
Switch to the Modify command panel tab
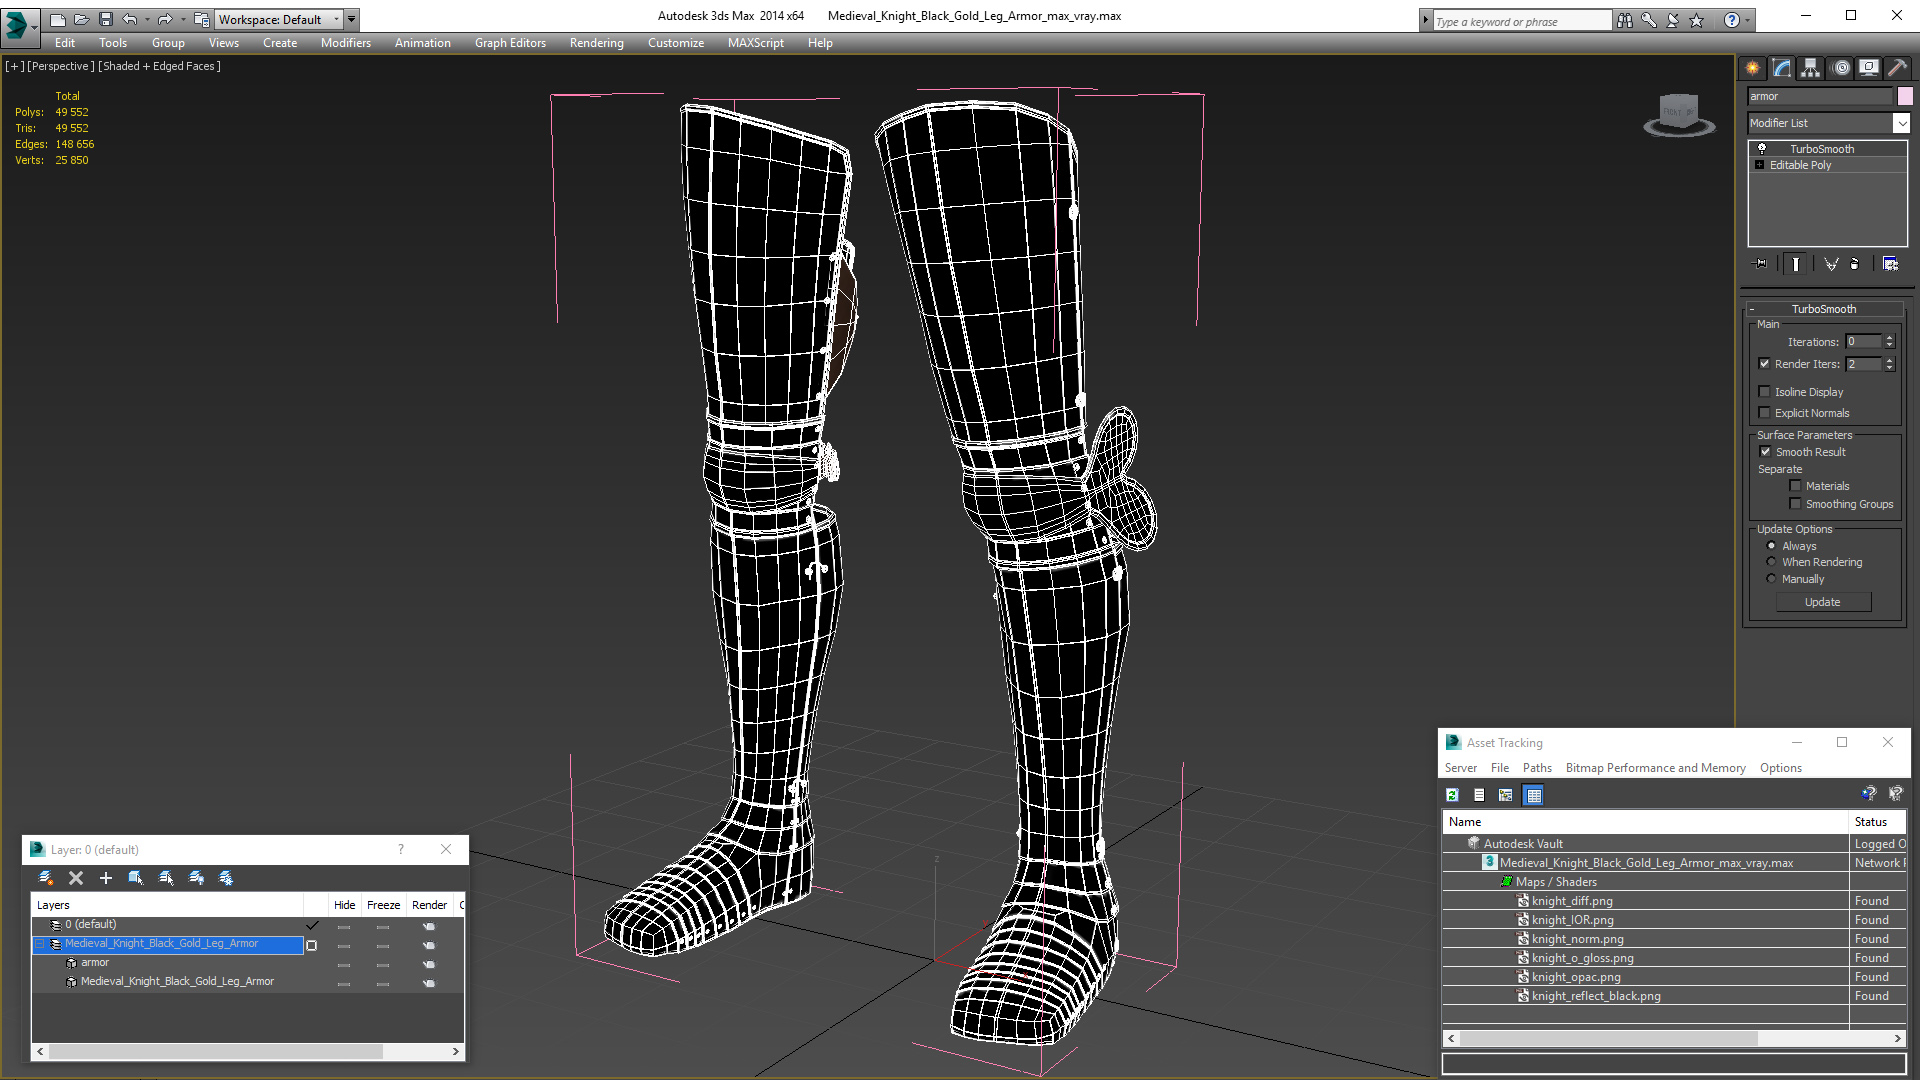[1782, 68]
